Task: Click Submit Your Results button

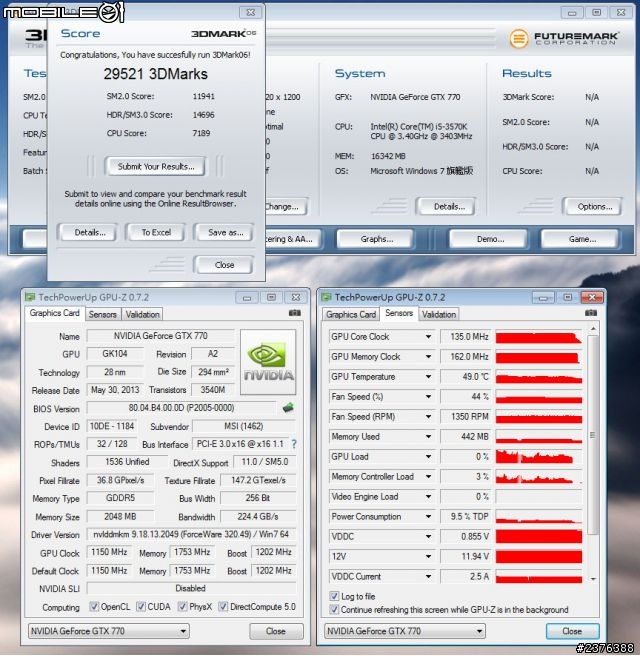Action: pyautogui.click(x=156, y=167)
